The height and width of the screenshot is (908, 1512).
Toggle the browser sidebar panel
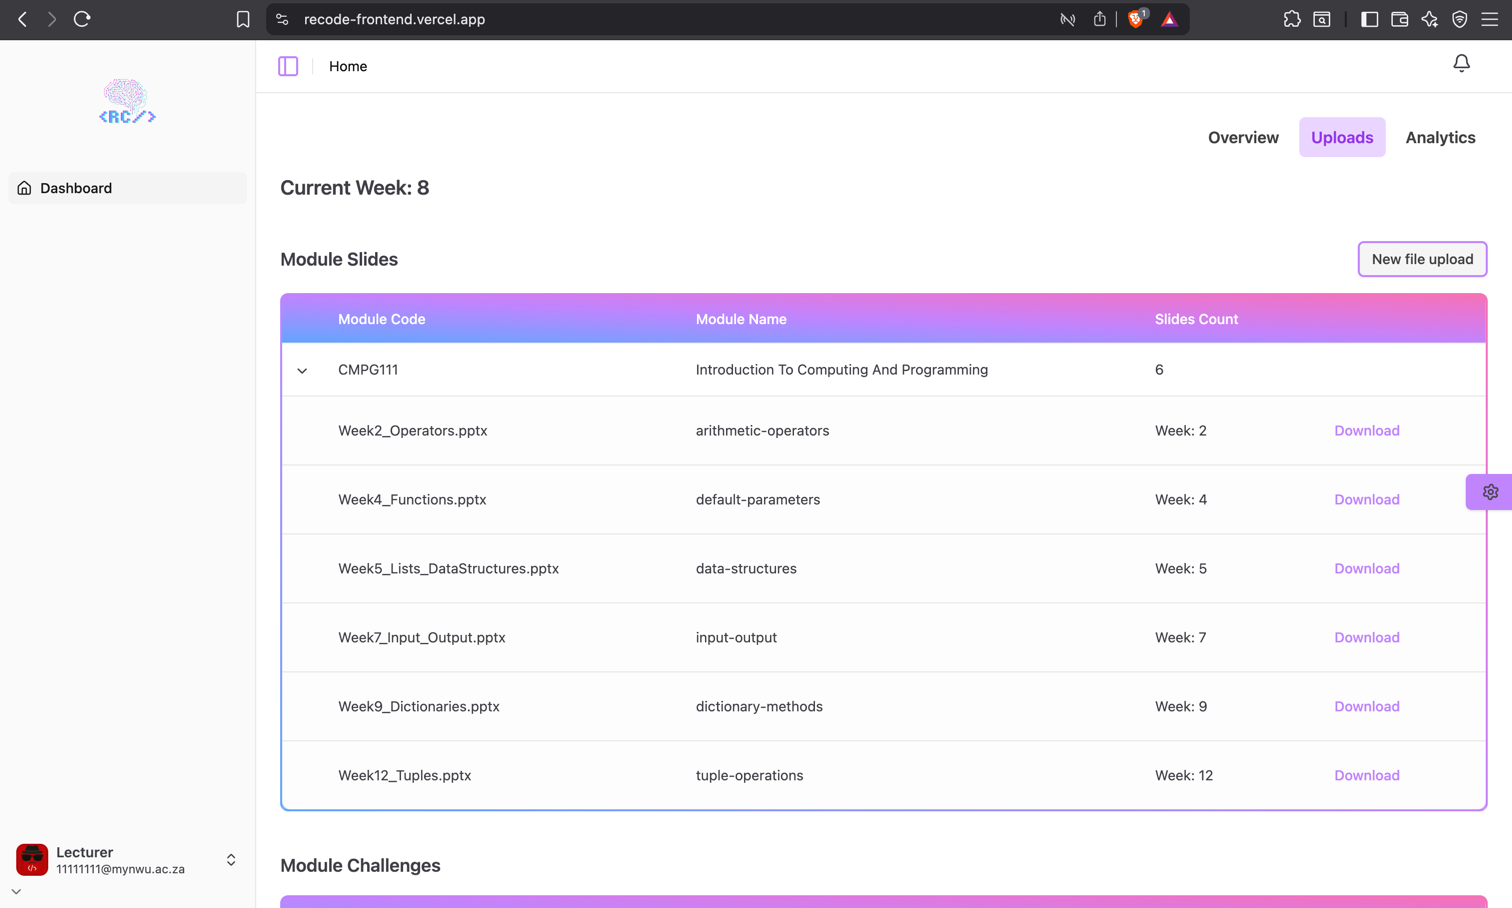point(1369,19)
